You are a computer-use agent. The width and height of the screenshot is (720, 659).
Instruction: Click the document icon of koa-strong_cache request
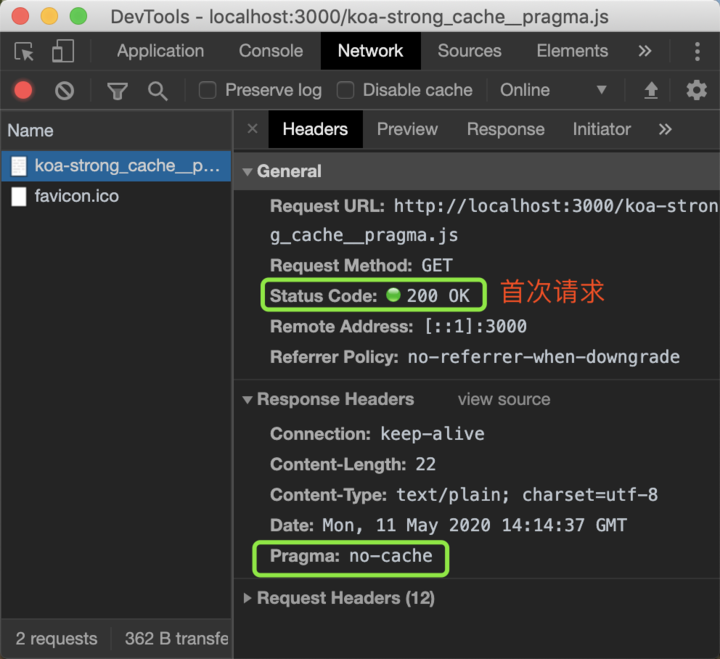pyautogui.click(x=19, y=166)
